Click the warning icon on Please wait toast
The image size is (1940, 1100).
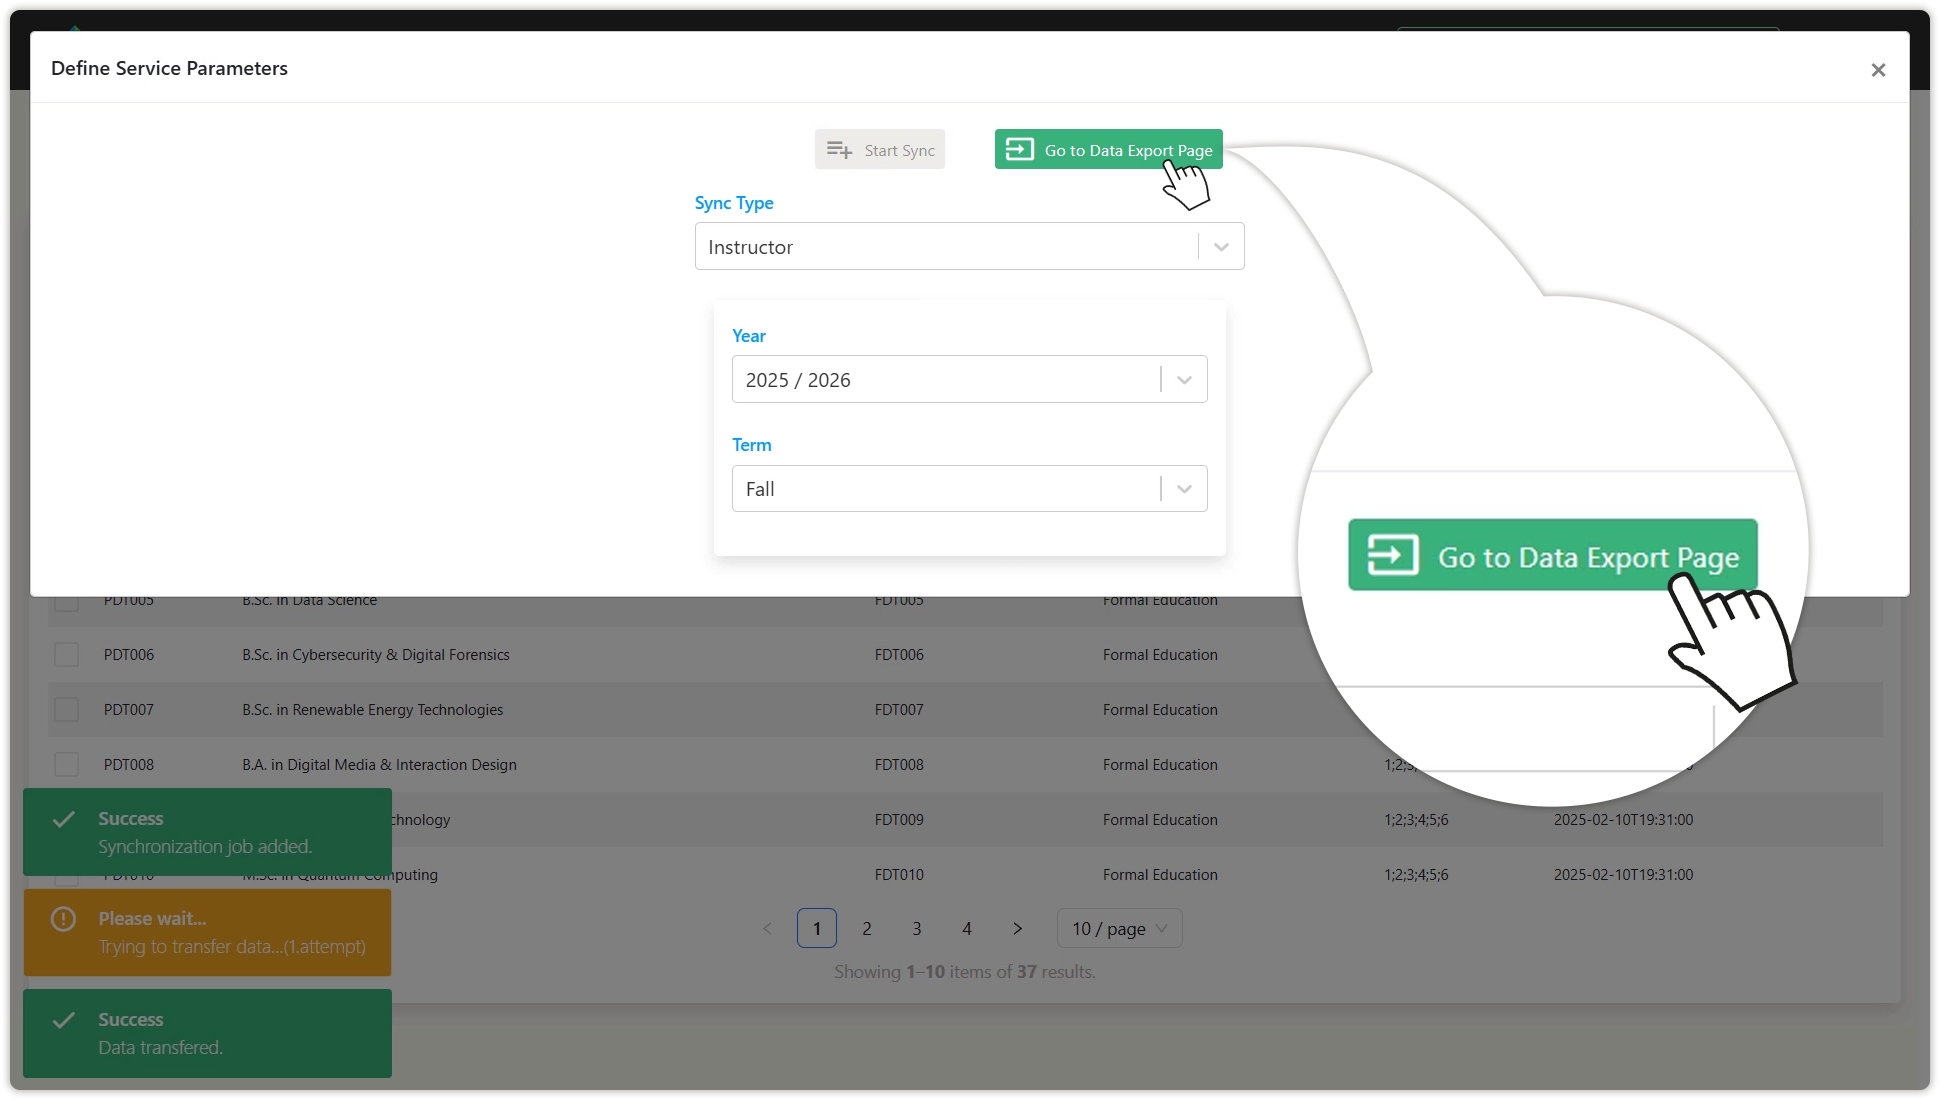63,919
